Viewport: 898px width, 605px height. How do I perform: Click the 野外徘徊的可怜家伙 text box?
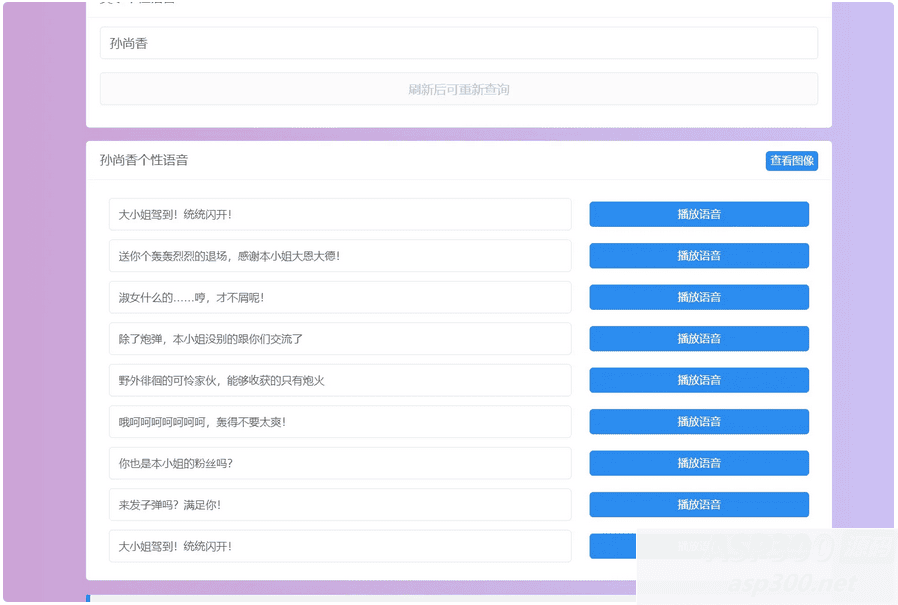click(340, 380)
